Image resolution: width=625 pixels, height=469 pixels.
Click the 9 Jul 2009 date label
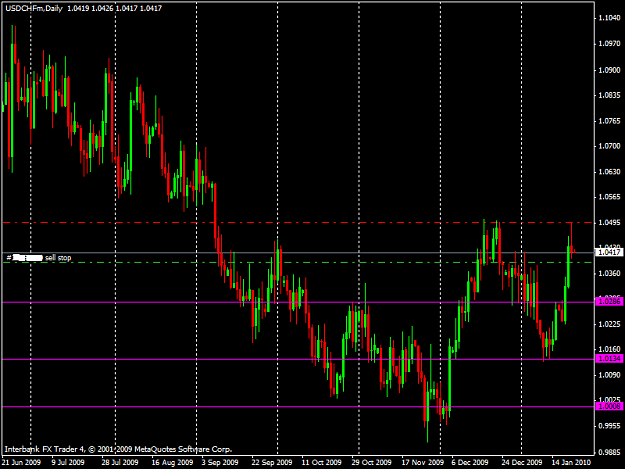pyautogui.click(x=68, y=462)
